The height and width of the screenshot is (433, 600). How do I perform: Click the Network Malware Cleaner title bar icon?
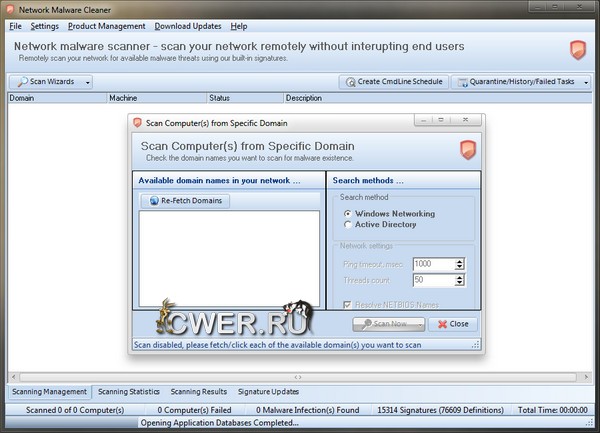tap(11, 8)
